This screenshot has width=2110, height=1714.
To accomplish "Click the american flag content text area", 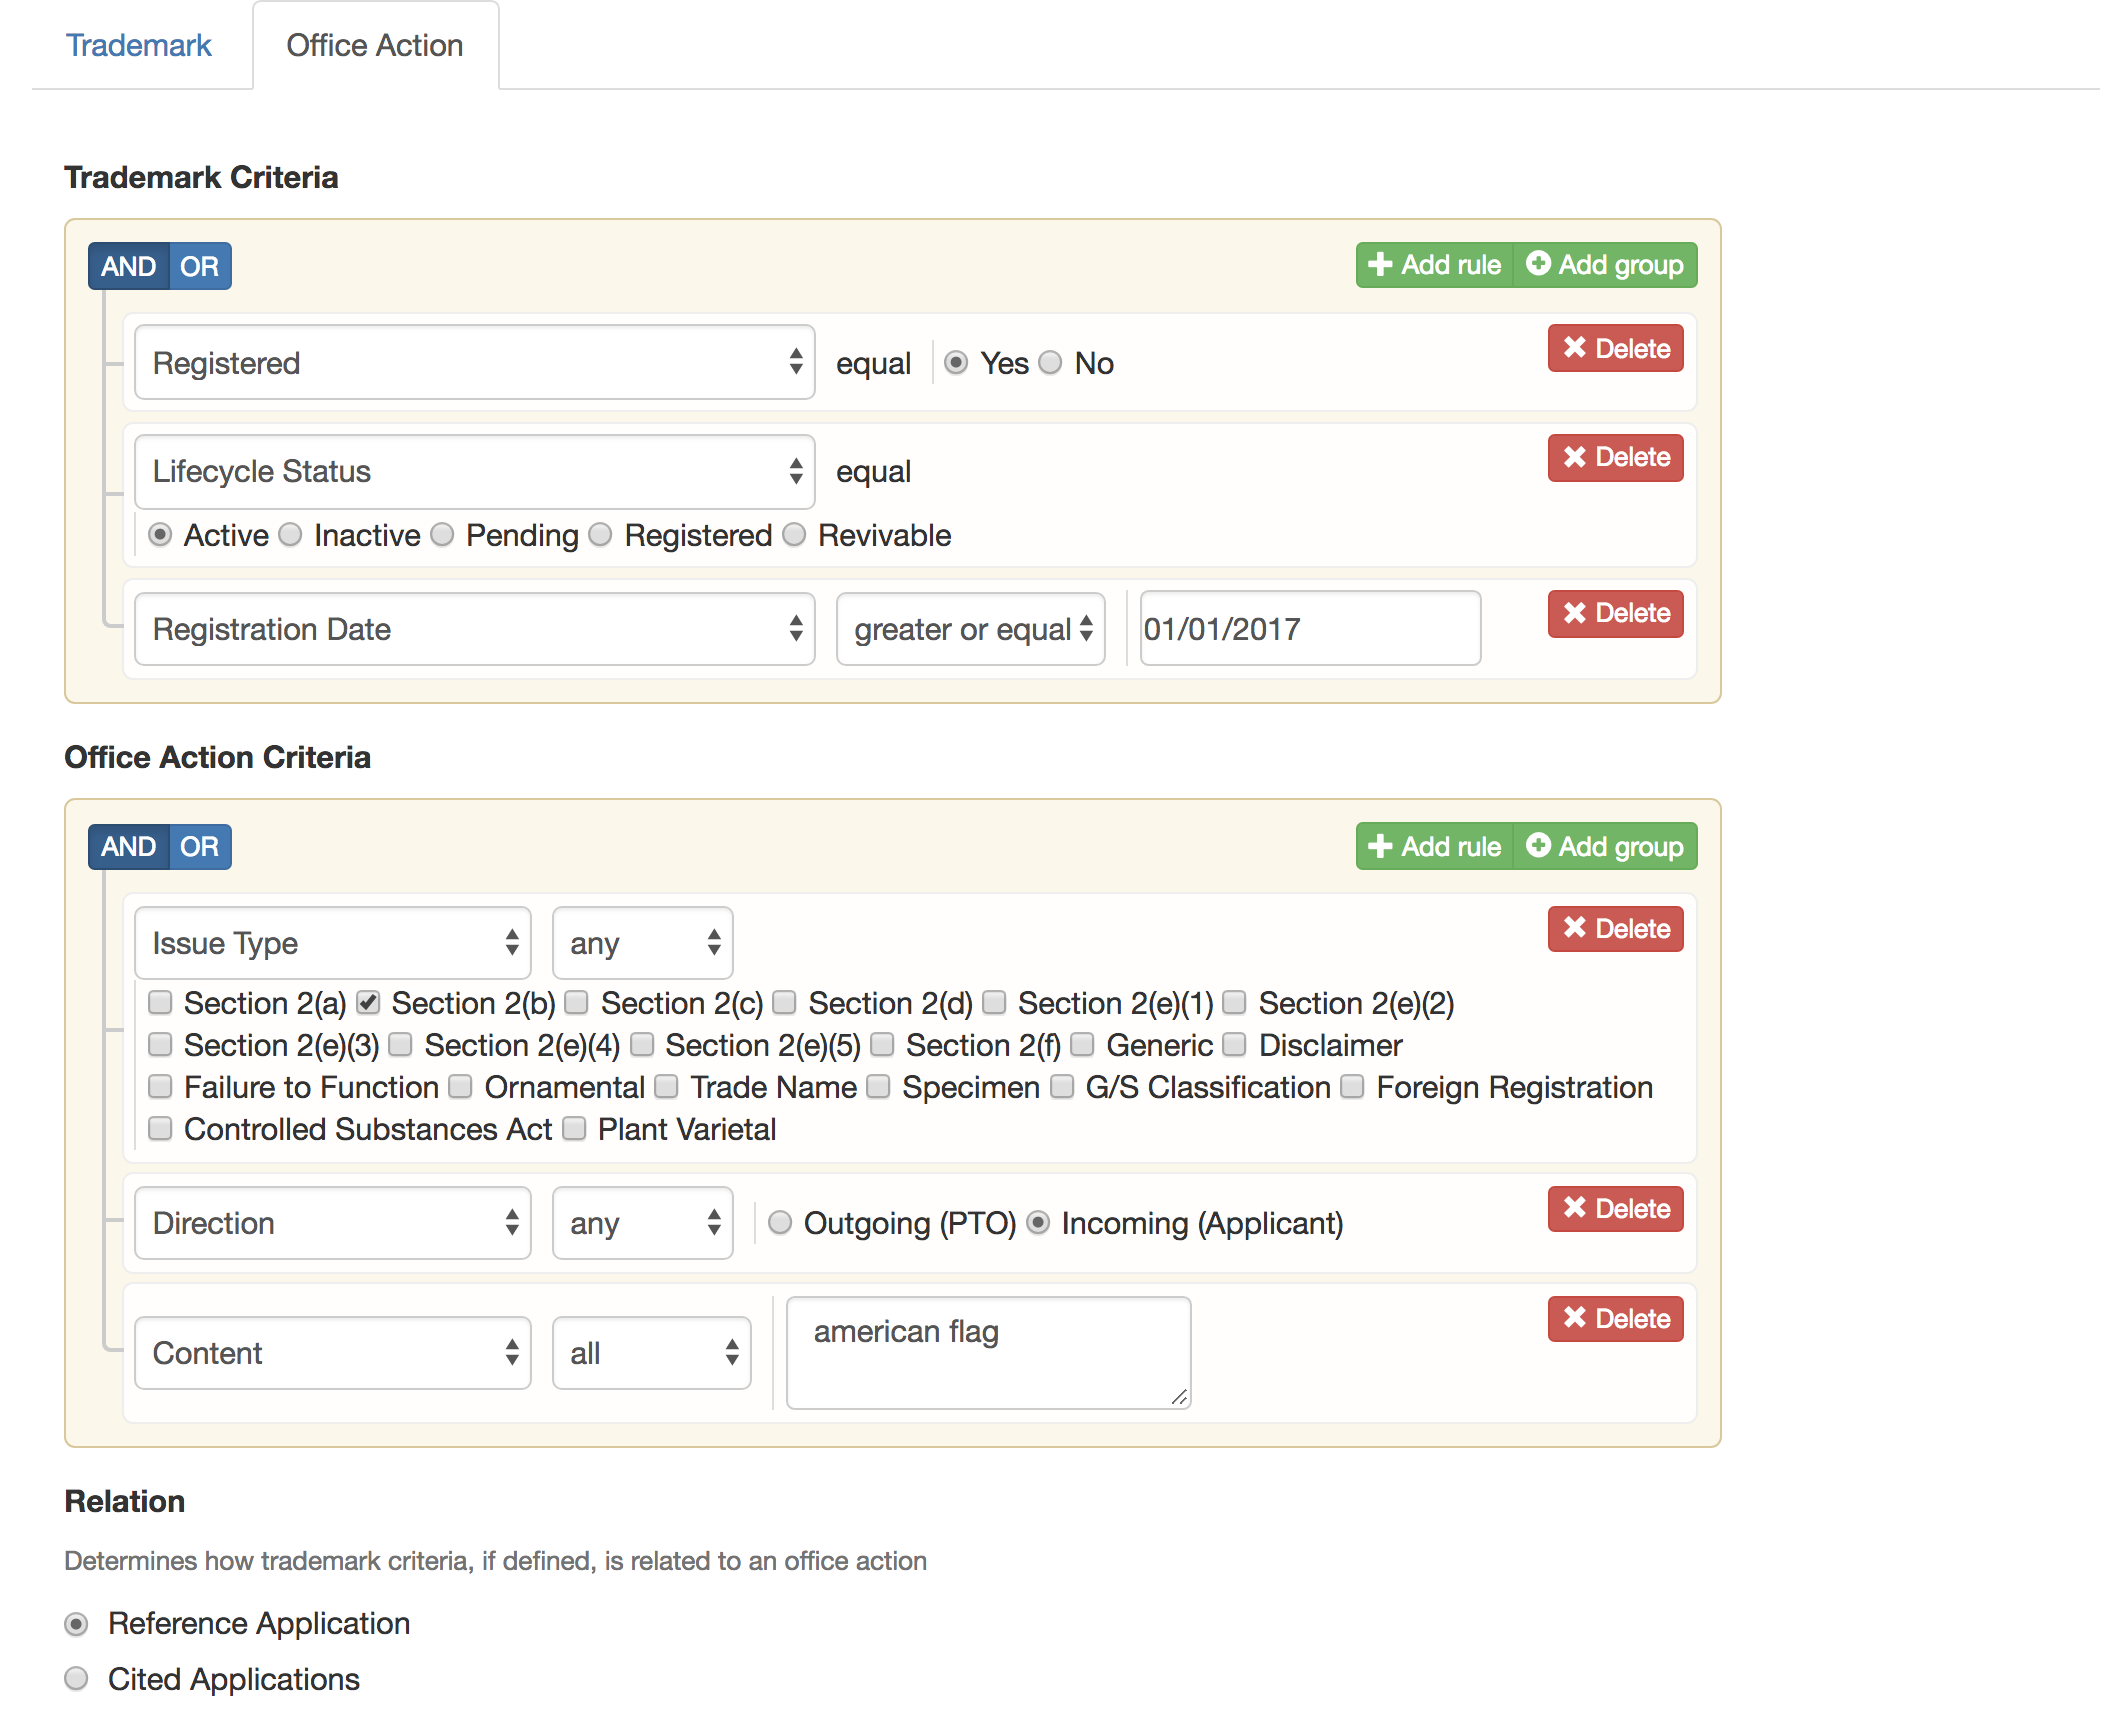I will [x=988, y=1352].
